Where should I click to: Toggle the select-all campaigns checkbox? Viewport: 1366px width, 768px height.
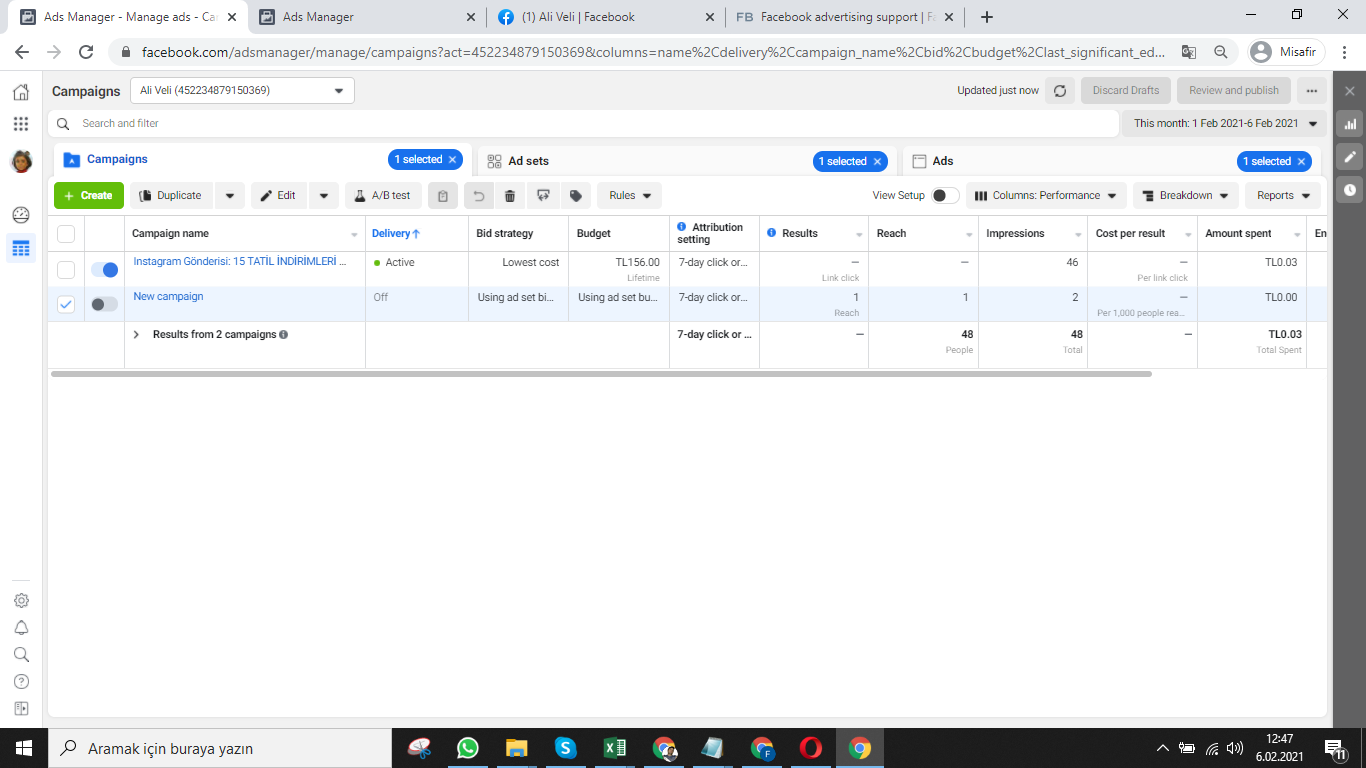(66, 234)
